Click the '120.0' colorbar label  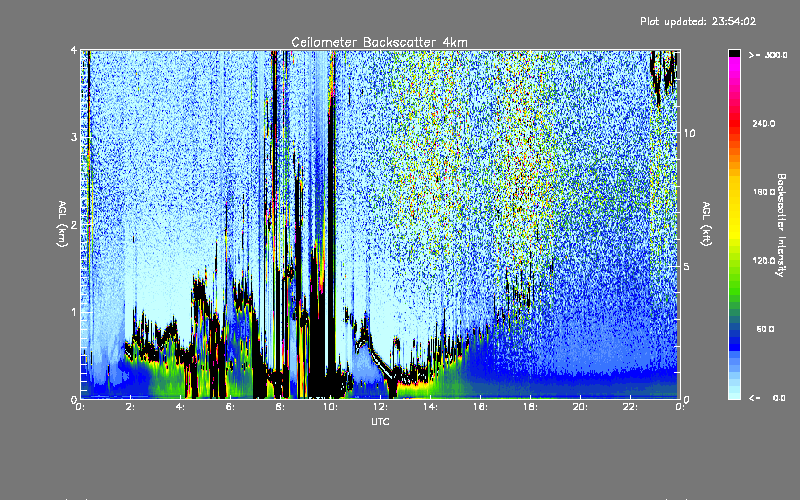(764, 261)
